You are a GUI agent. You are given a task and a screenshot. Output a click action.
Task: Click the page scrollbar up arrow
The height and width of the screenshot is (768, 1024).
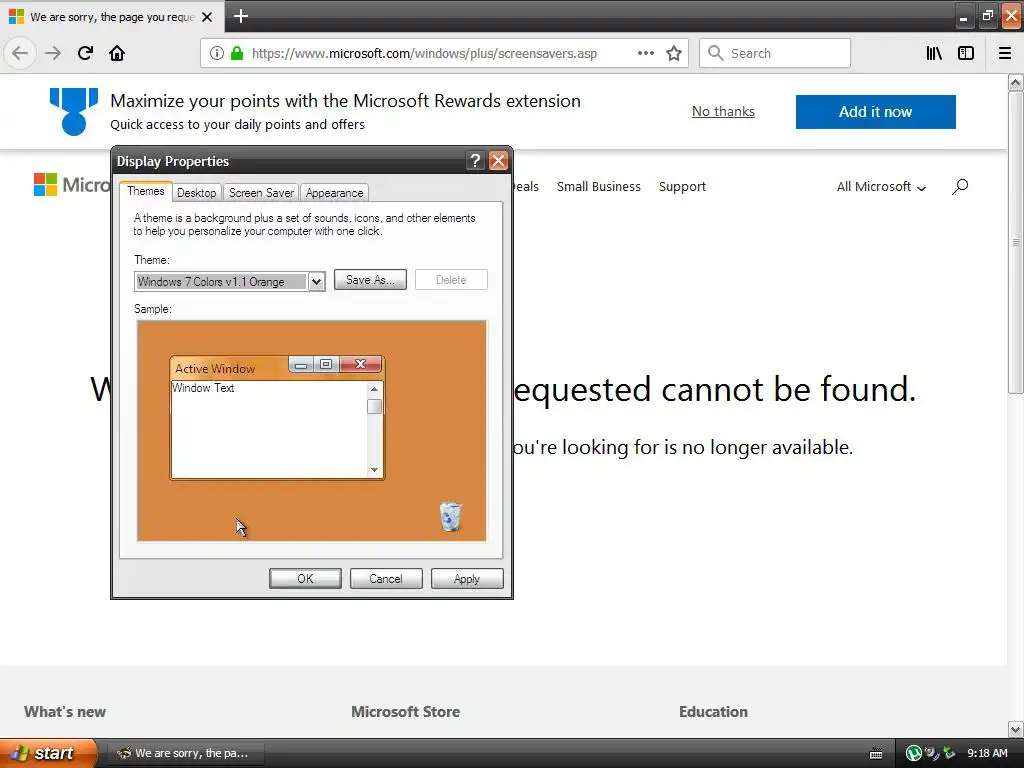tap(1015, 82)
